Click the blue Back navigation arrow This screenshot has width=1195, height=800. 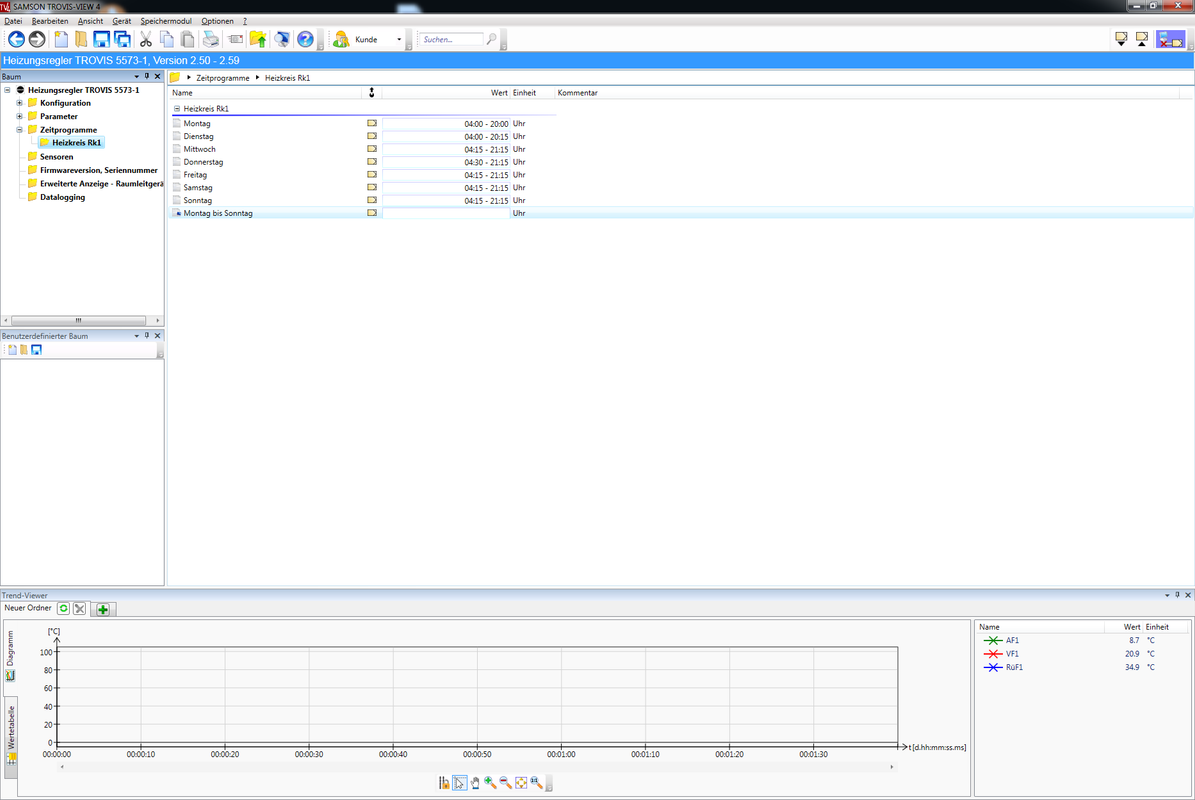tap(16, 39)
